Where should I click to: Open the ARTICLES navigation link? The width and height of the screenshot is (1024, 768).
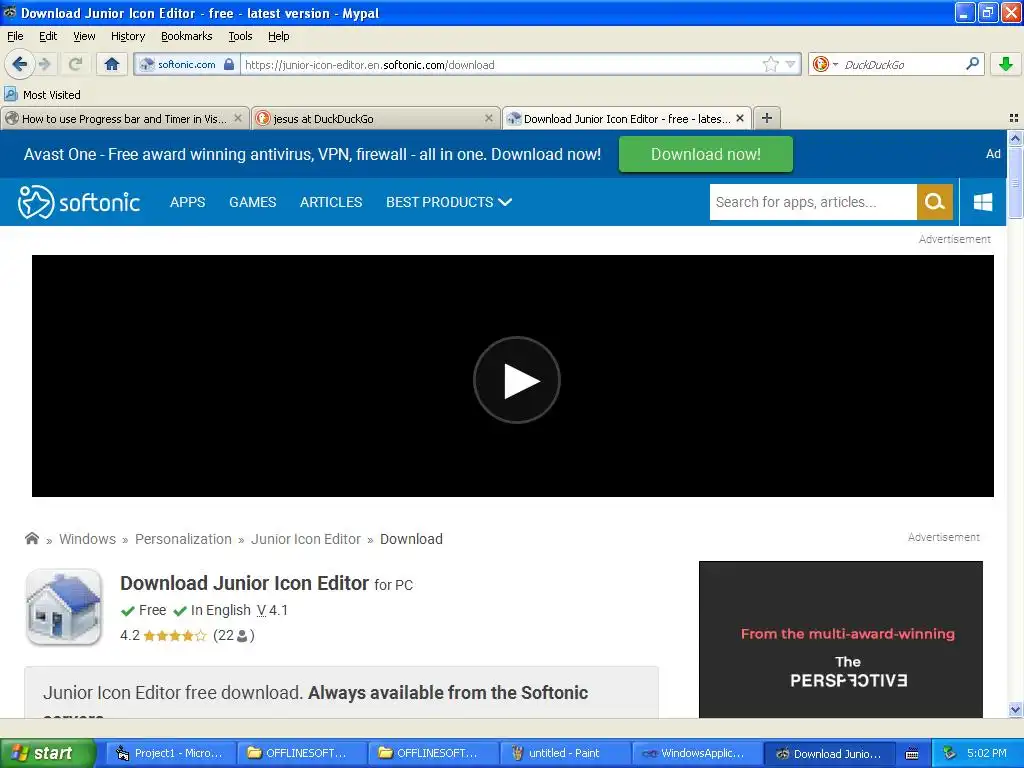pos(331,202)
